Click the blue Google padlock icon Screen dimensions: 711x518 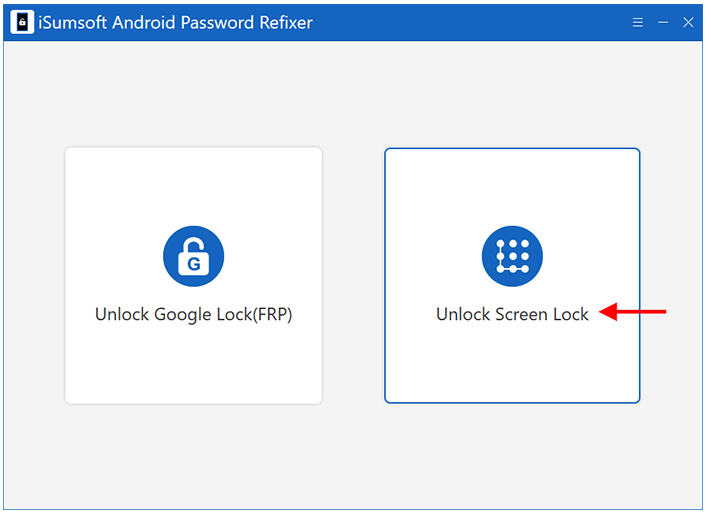194,256
